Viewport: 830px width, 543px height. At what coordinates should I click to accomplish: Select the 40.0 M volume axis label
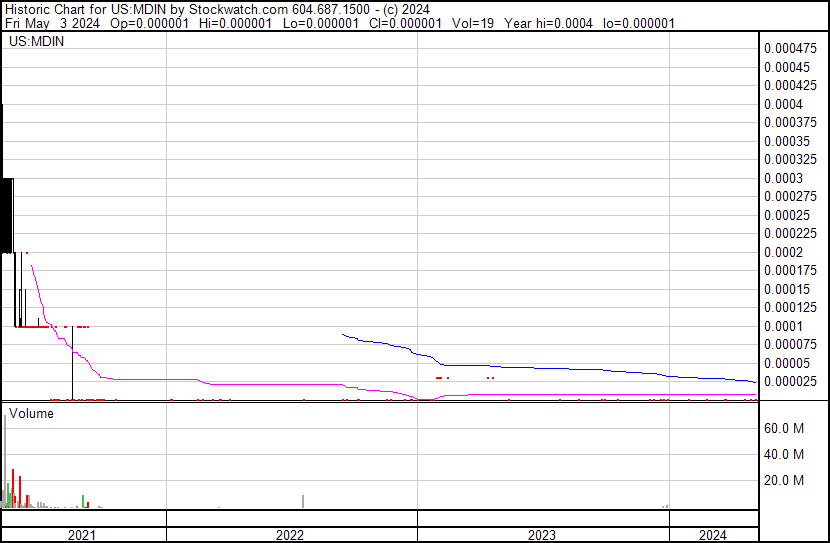(x=784, y=454)
